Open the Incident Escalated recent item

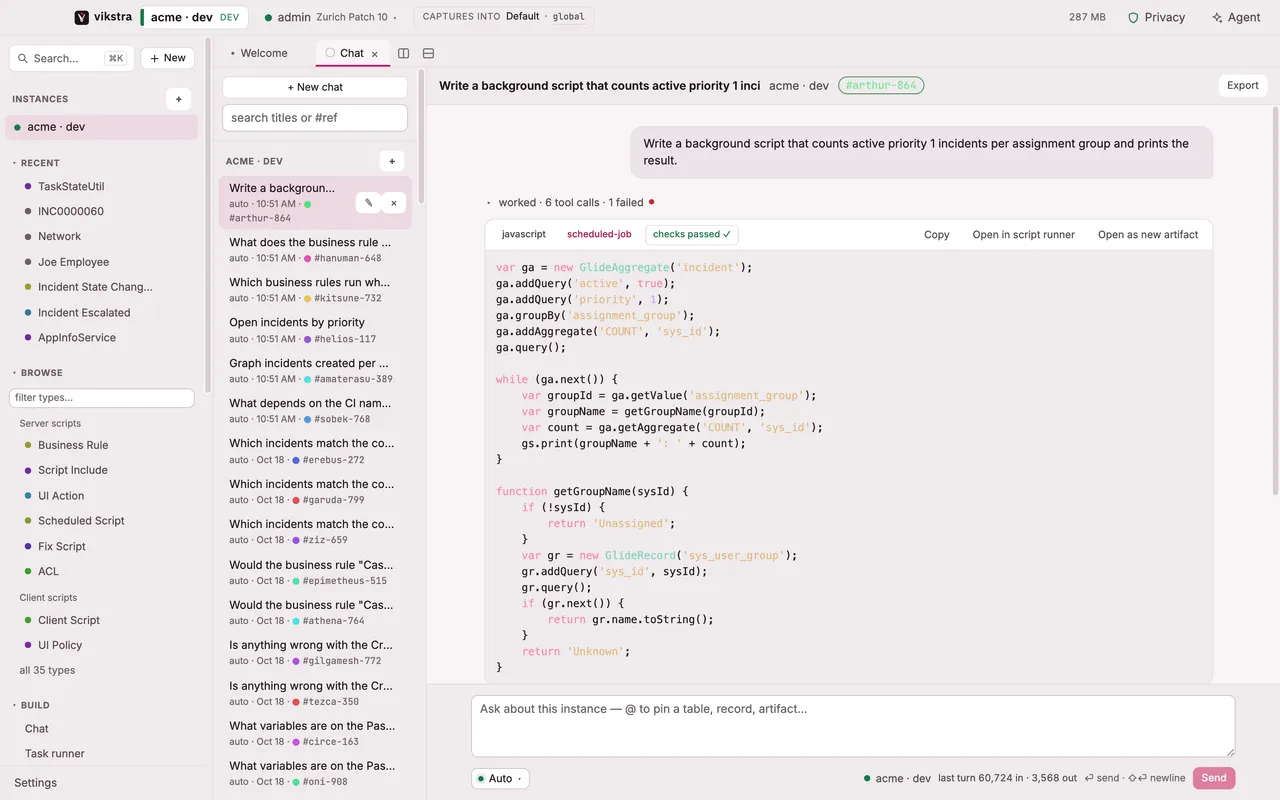(x=84, y=312)
